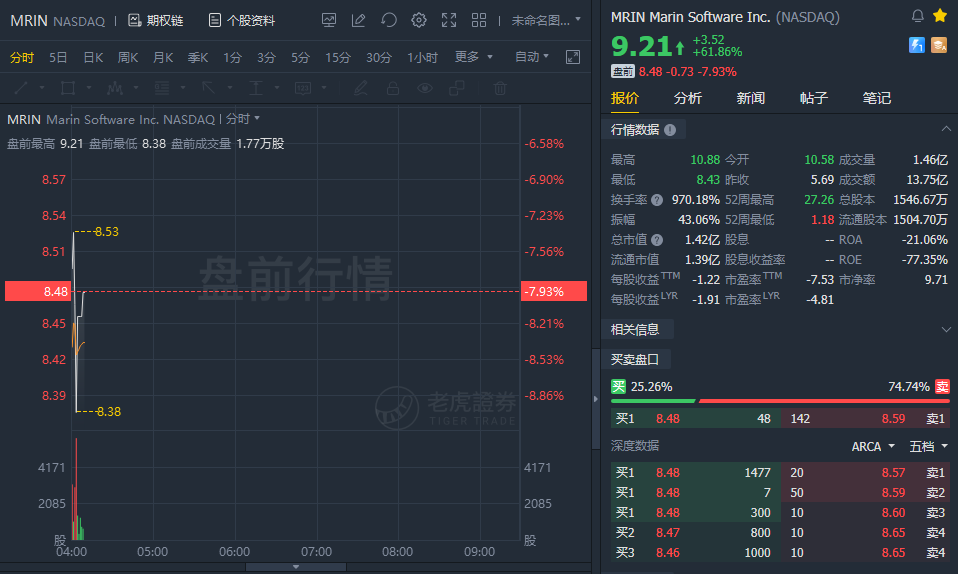Image resolution: width=958 pixels, height=574 pixels.
Task: Open the 五档 depth levels dropdown
Action: click(x=929, y=447)
